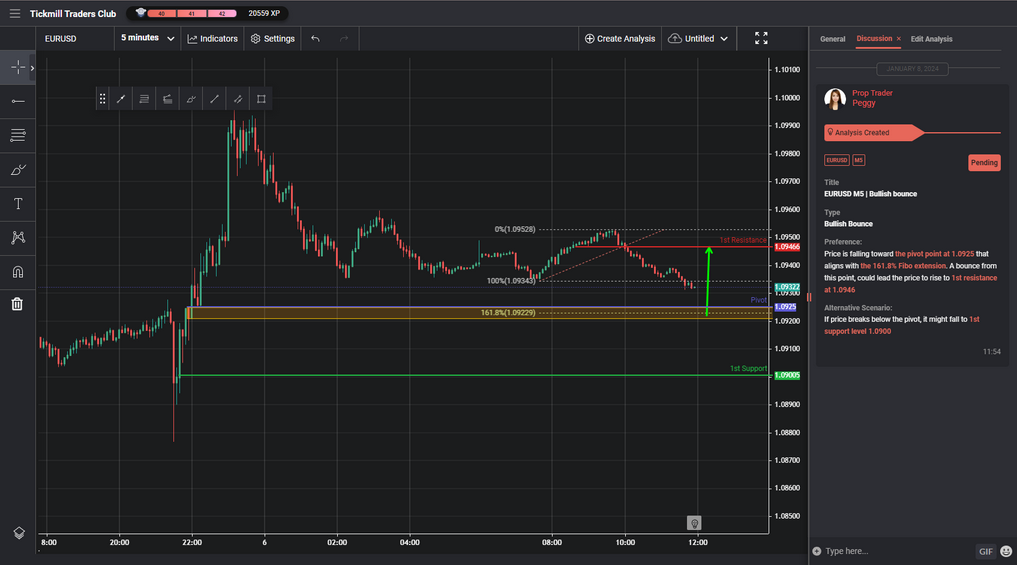The width and height of the screenshot is (1018, 565).
Task: Click the 100%(1.09343) Fibo label
Action: [511, 281]
